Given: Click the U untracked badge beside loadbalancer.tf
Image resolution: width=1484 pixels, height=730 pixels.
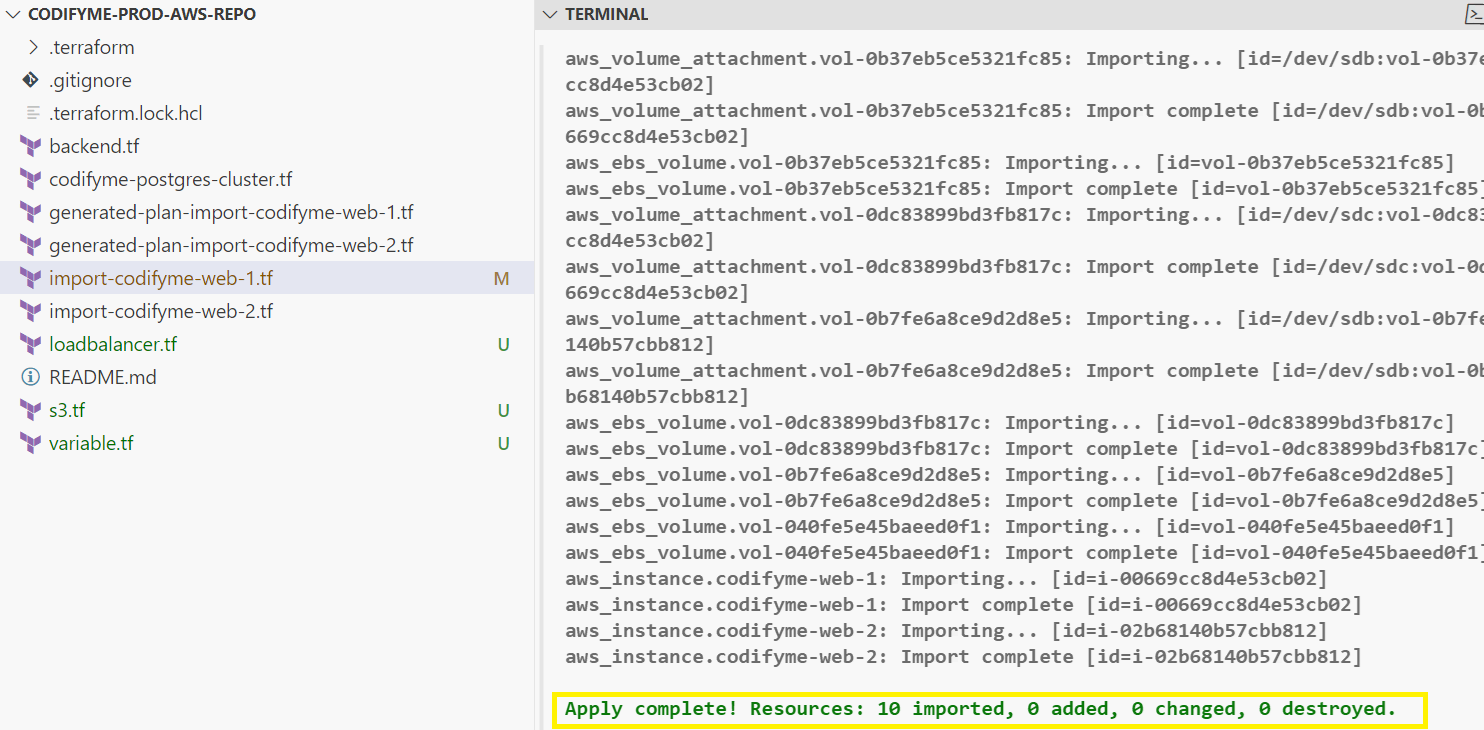Looking at the screenshot, I should (503, 345).
